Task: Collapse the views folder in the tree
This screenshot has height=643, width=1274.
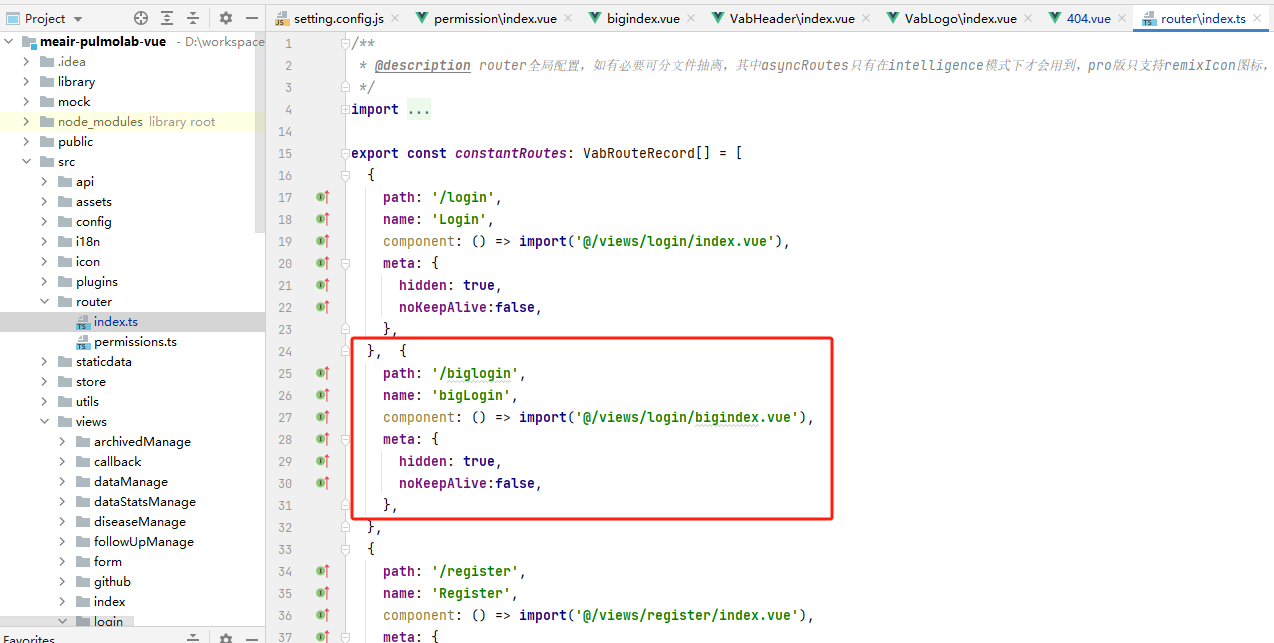Action: 43,421
